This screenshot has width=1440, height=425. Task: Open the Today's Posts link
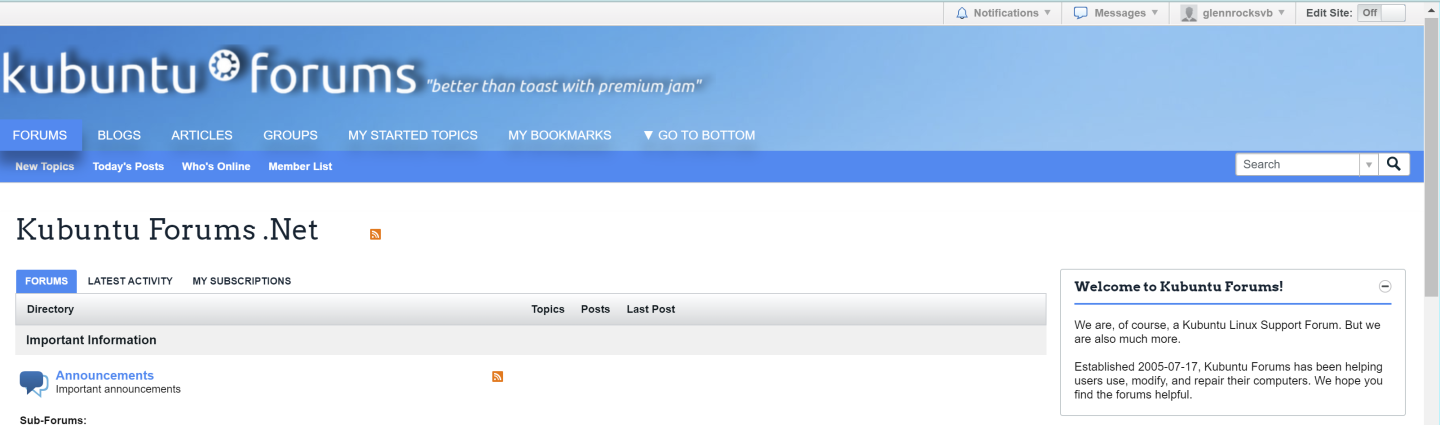(x=128, y=166)
